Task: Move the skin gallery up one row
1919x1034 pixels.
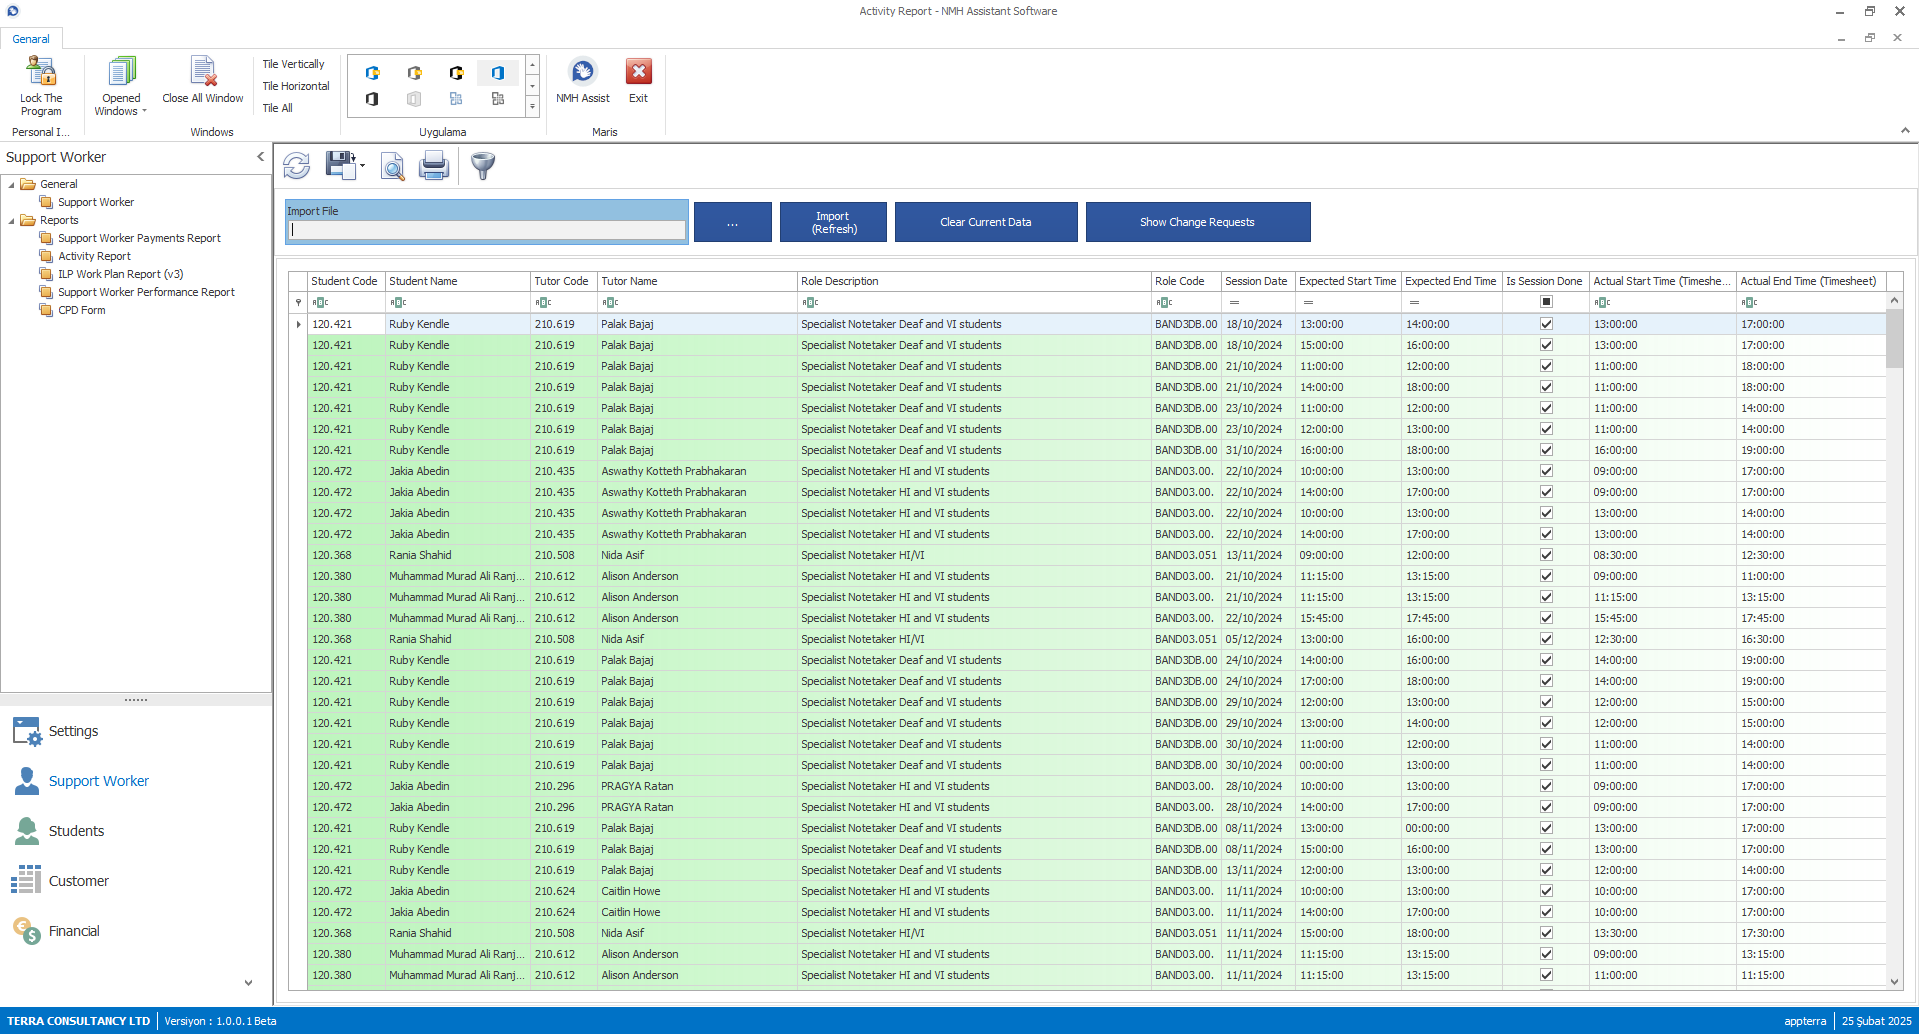Action: [x=532, y=65]
